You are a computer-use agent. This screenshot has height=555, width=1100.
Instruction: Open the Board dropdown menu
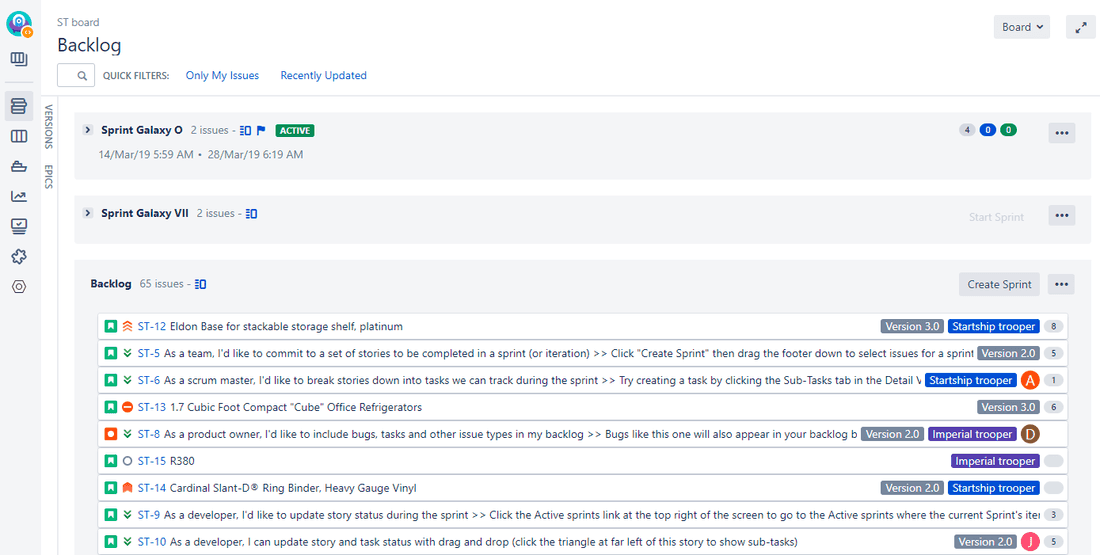point(1022,28)
